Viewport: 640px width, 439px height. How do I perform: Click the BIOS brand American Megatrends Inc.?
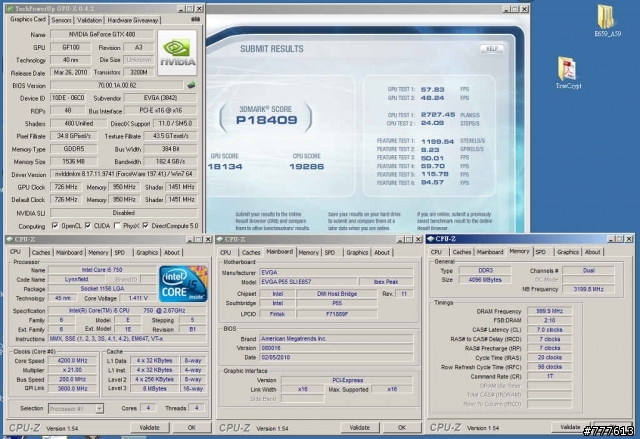pos(336,339)
